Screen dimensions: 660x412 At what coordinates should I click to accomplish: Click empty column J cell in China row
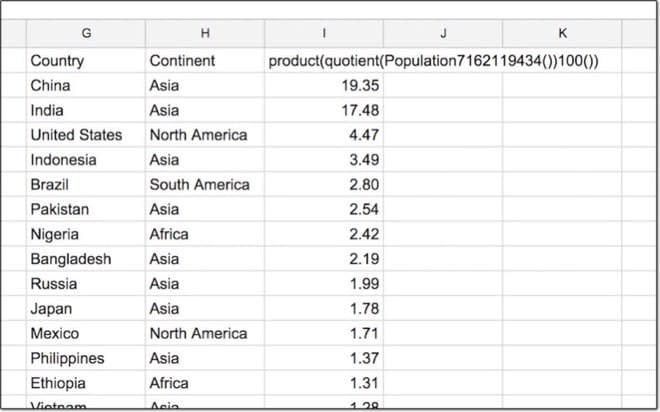[x=443, y=85]
